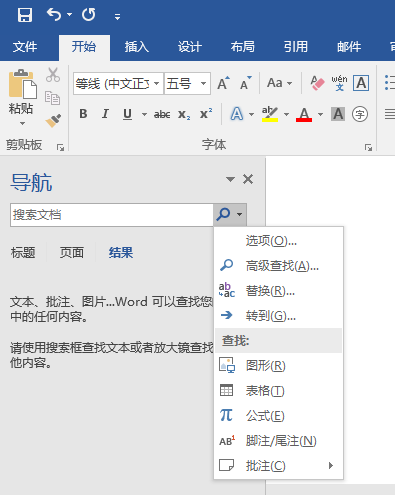
Task: Collapse the search options dropdown arrow
Action: pos(240,214)
